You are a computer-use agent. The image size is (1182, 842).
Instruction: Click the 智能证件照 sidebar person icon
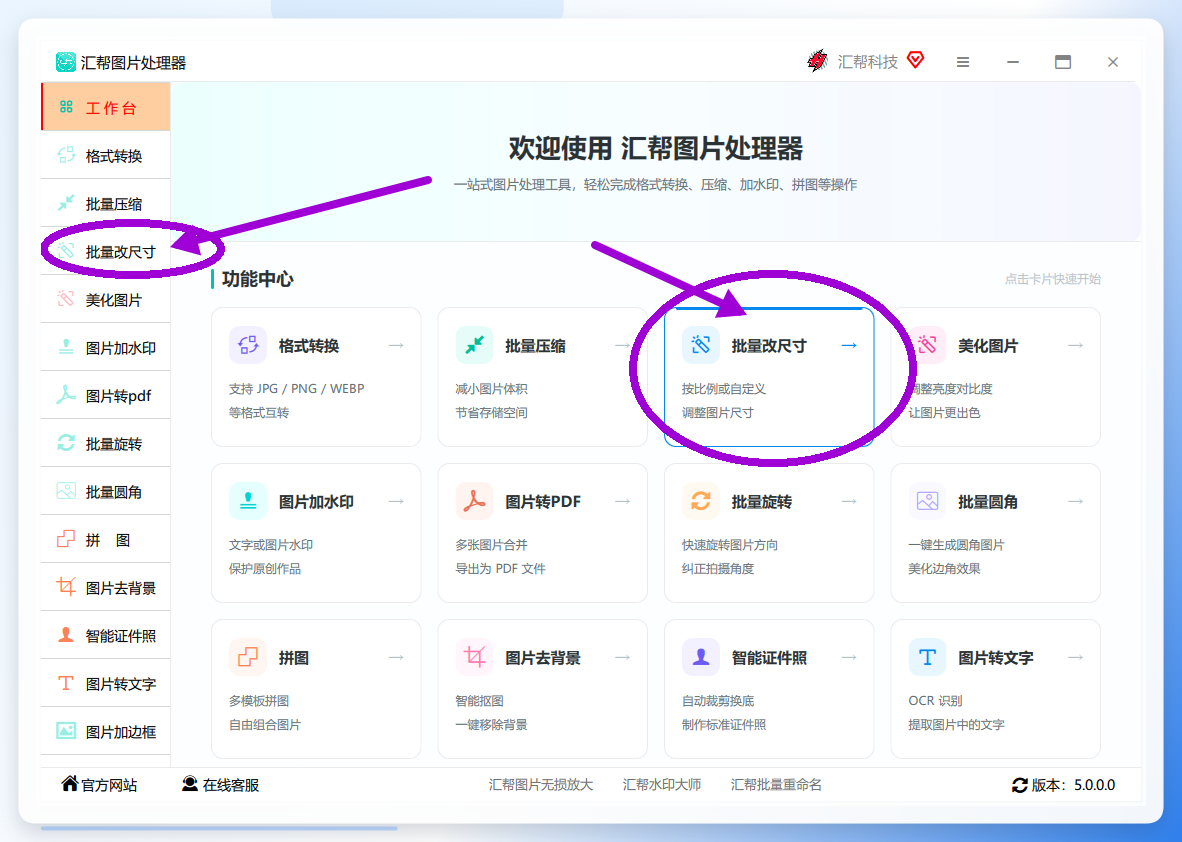coord(66,635)
